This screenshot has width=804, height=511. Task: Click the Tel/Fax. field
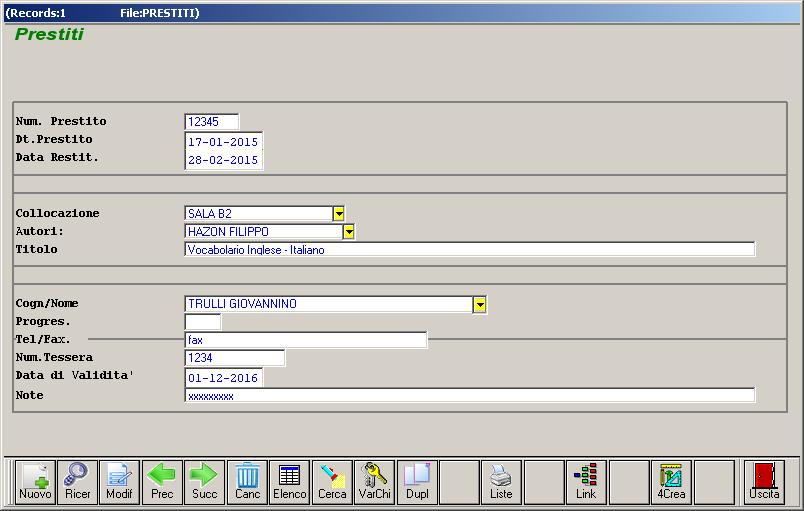(x=306, y=340)
